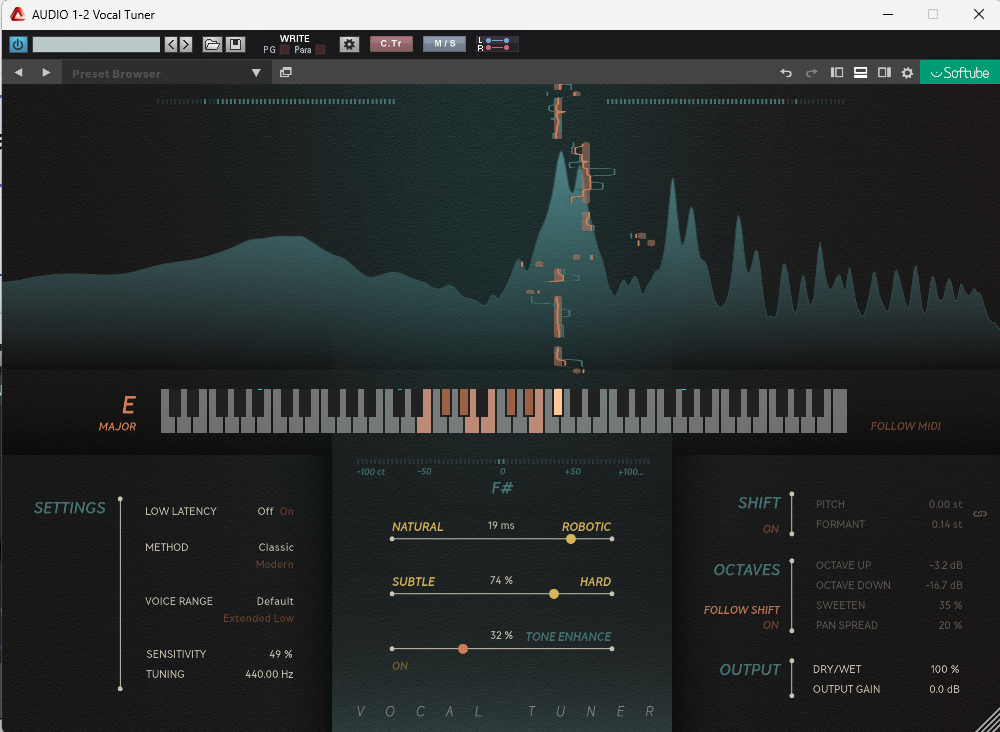Click the PAN SPREAD value 20 %
This screenshot has height=732, width=1000.
pyautogui.click(x=950, y=626)
